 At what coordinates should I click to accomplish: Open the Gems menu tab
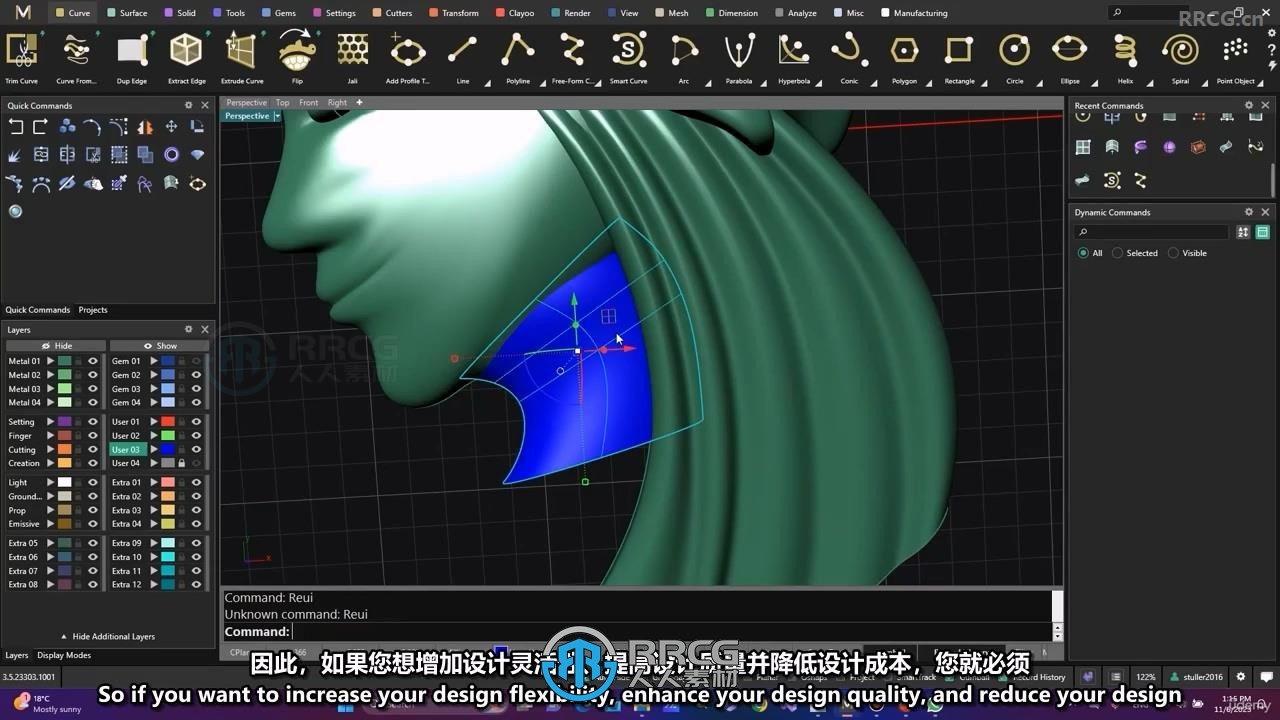[x=279, y=13]
